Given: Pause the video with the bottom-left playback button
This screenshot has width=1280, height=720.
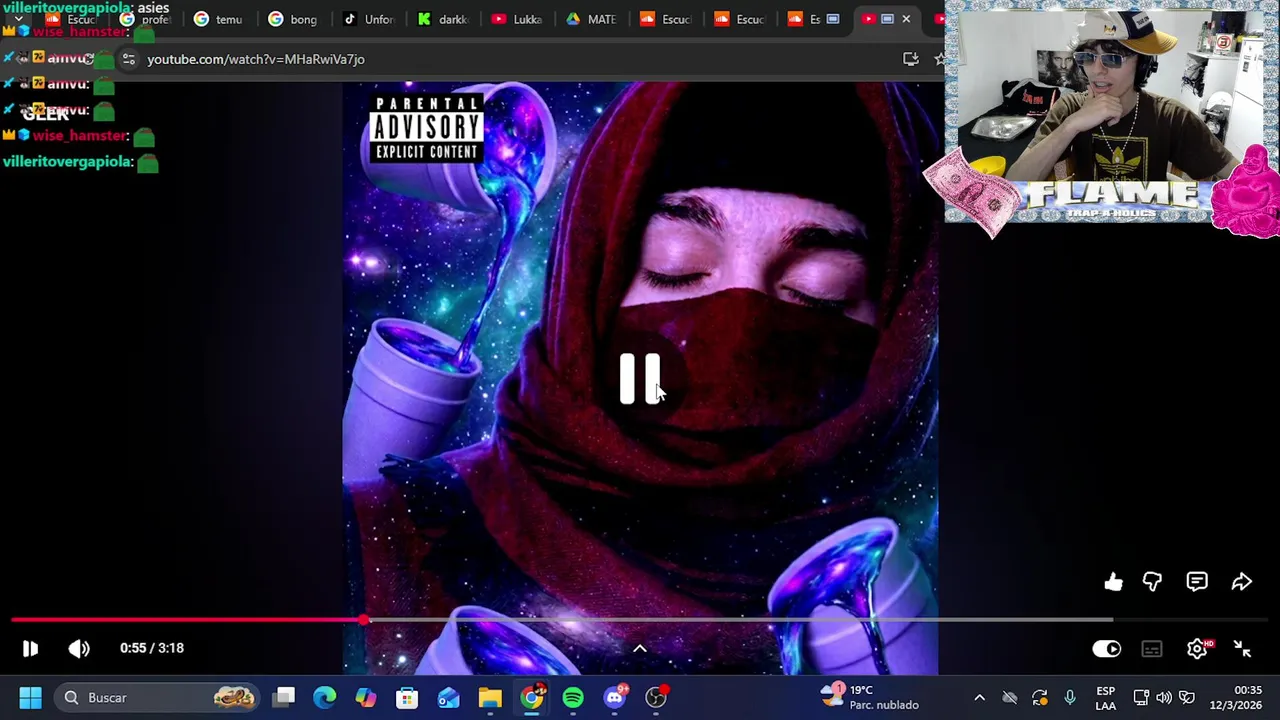Looking at the screenshot, I should click(x=30, y=649).
